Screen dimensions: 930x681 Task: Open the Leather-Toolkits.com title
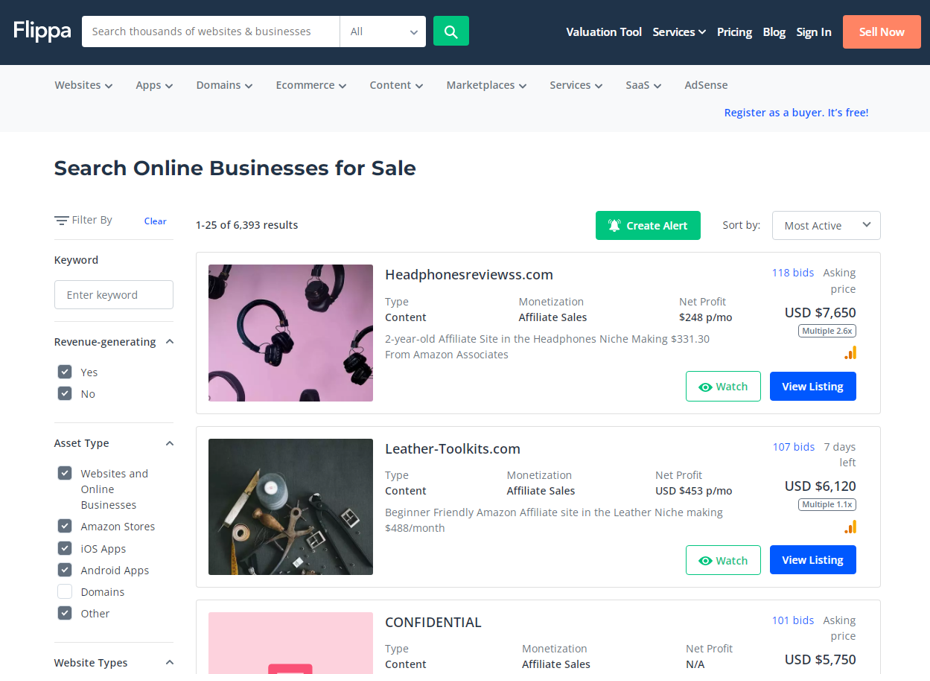[x=453, y=448]
